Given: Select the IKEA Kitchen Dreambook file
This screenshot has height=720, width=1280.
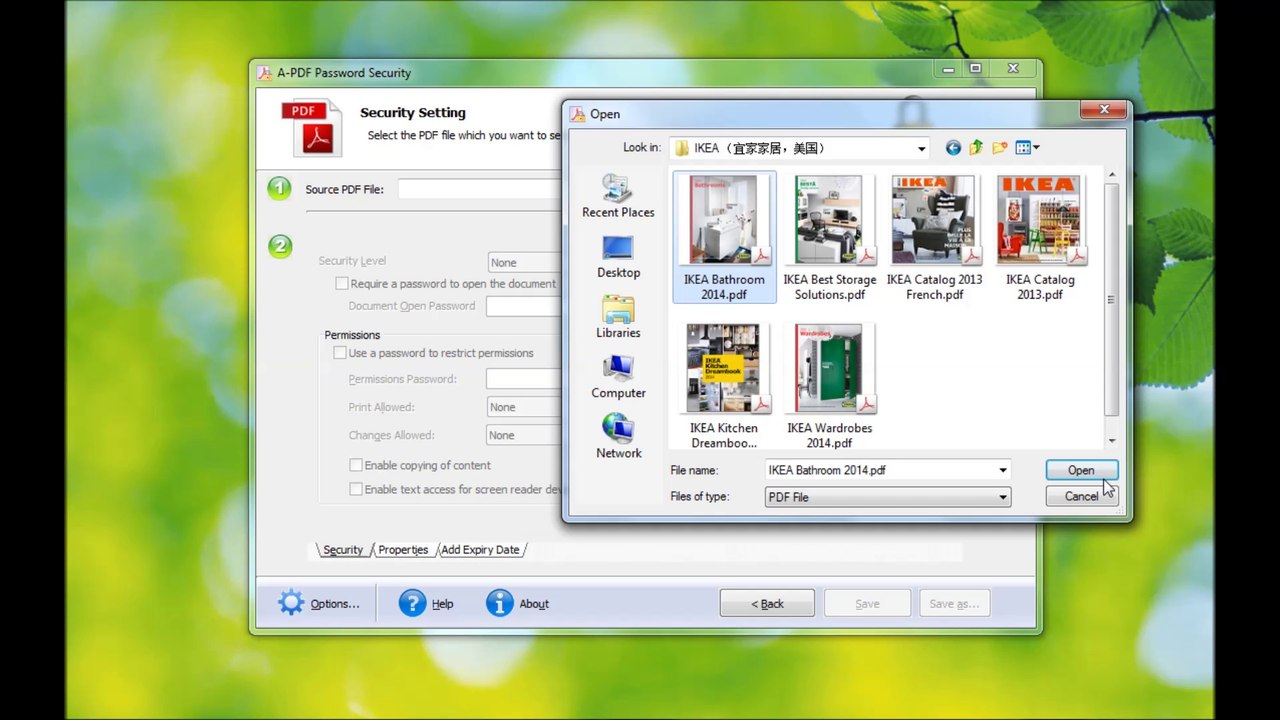Looking at the screenshot, I should [724, 386].
